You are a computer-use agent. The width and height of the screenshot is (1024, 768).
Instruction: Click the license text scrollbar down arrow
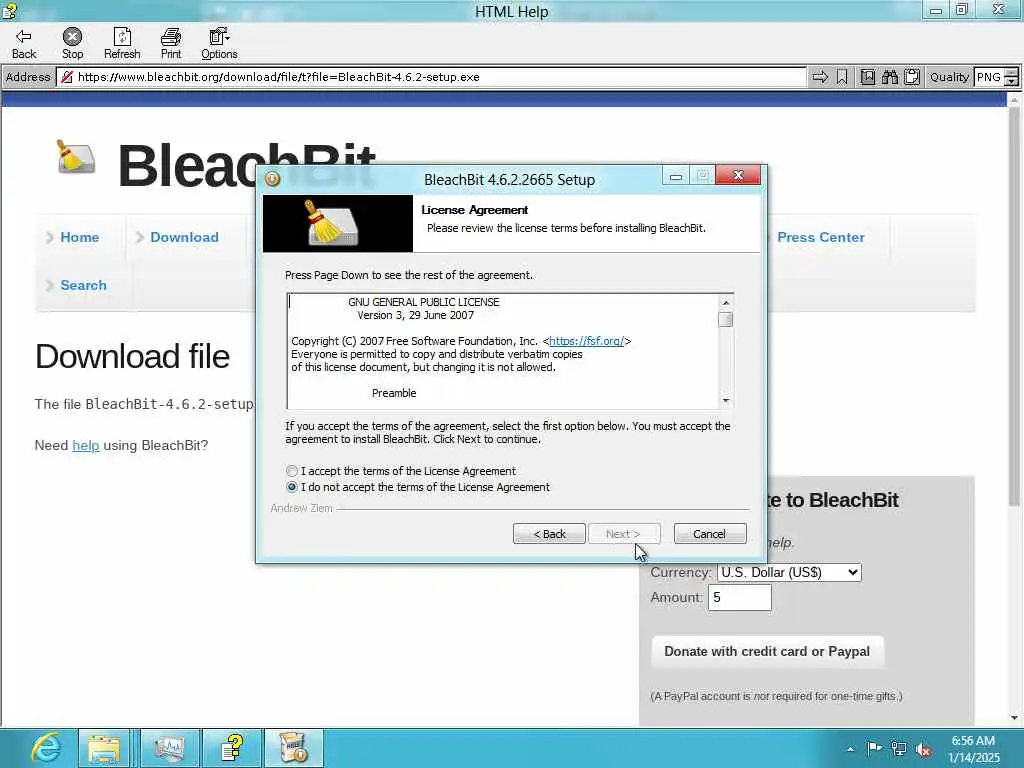pos(726,400)
